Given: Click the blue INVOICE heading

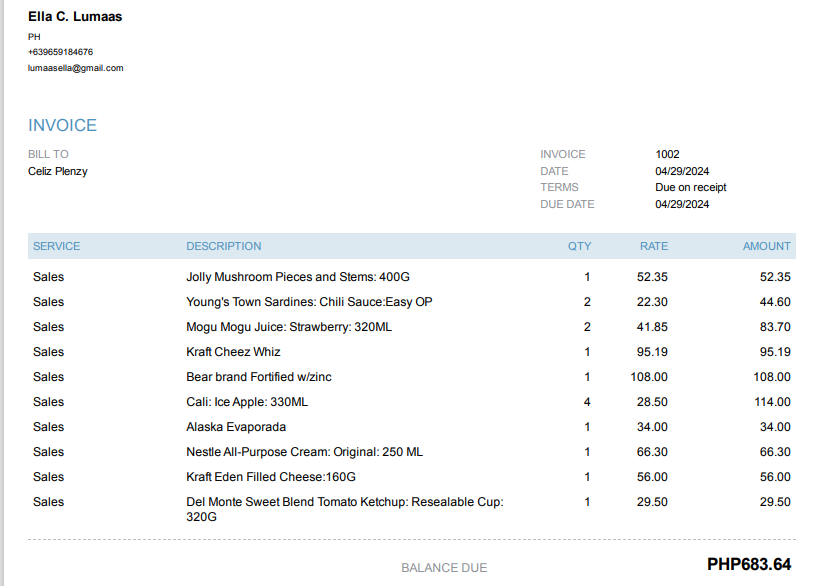Looking at the screenshot, I should pyautogui.click(x=63, y=125).
